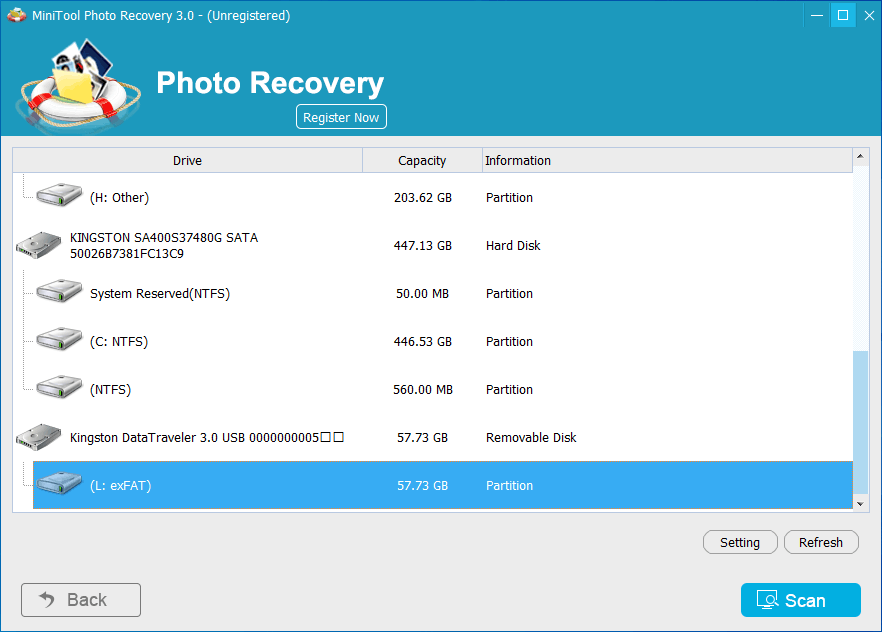This screenshot has height=632, width=882.
Task: Select the (H: Other) partition row
Action: pos(433,197)
